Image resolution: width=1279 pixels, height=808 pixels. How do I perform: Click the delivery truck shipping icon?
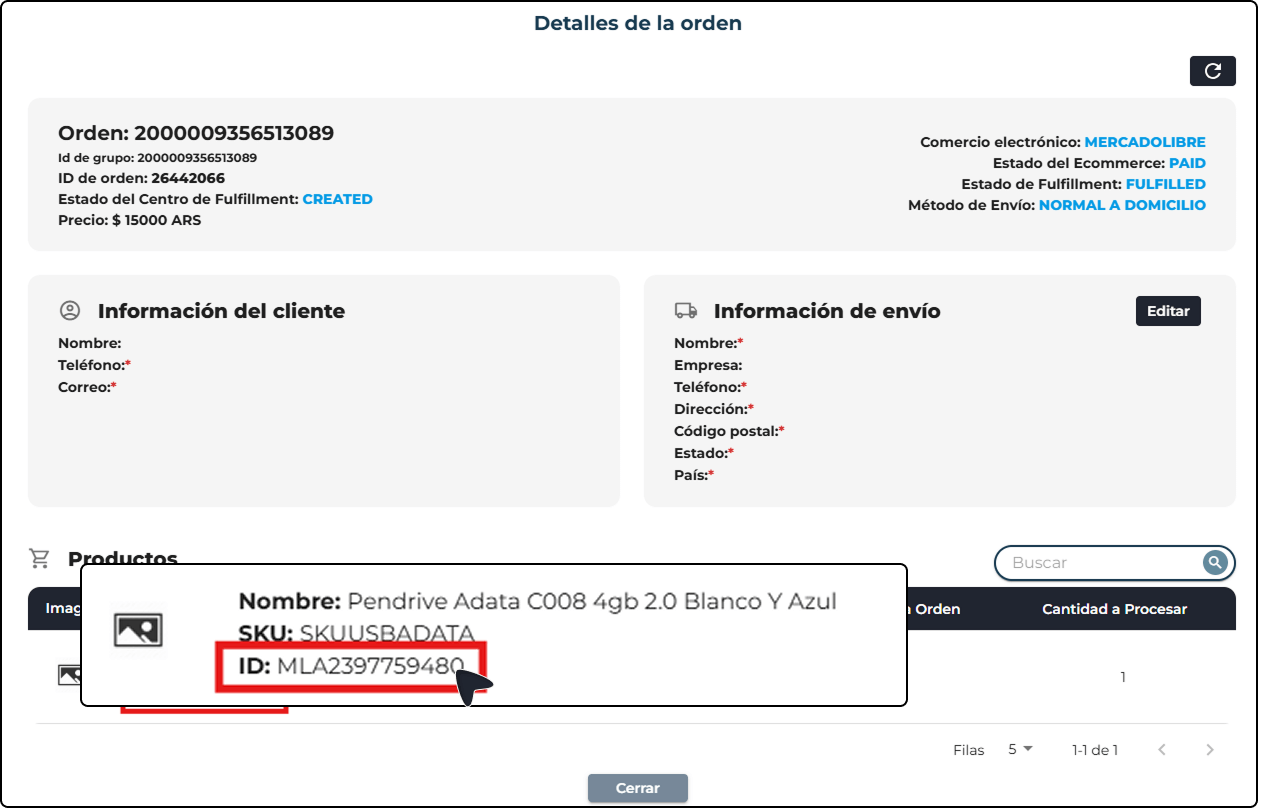tap(686, 311)
